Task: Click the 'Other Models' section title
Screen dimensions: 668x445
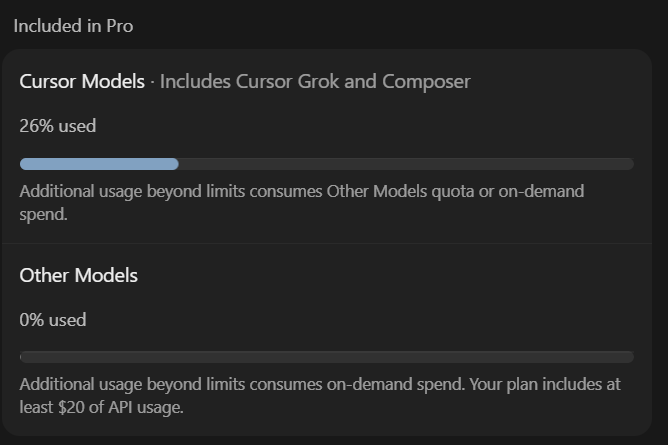Action: tap(78, 275)
